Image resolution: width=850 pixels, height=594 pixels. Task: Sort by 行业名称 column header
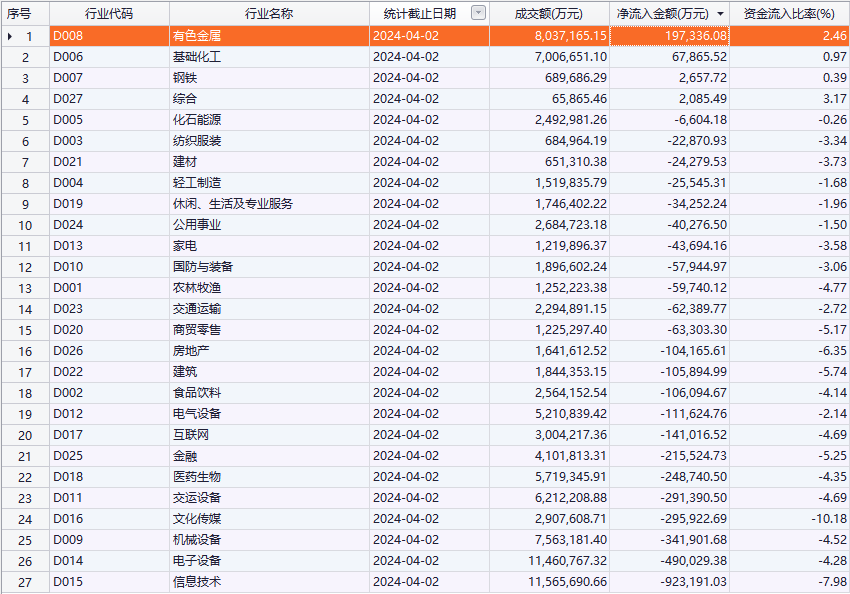[269, 13]
